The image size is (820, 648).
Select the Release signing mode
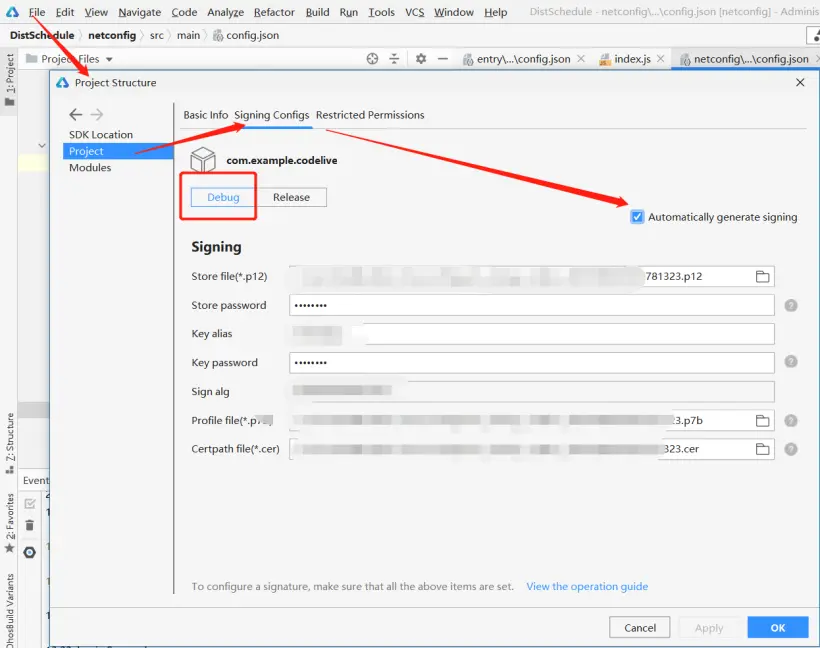pos(291,197)
